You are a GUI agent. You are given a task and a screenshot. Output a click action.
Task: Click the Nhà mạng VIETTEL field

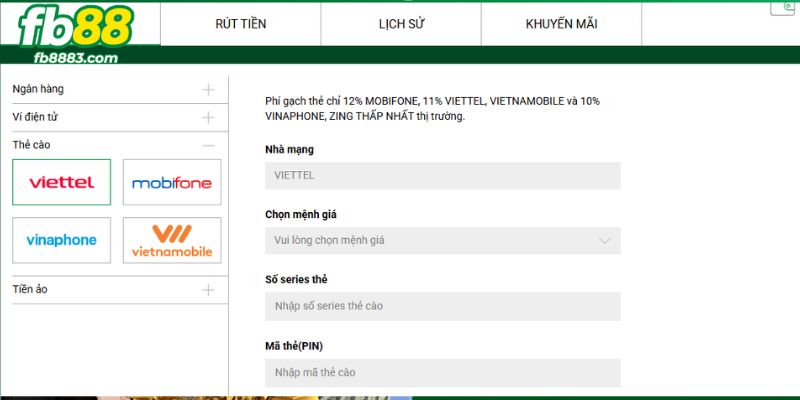coord(443,176)
